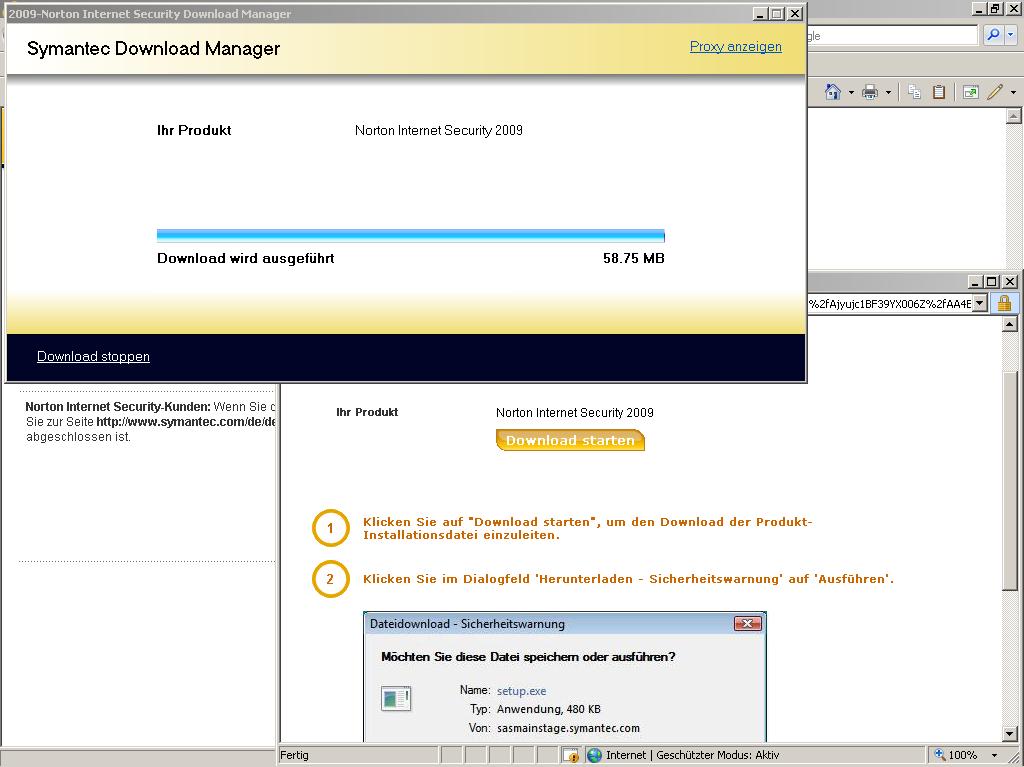Maximize the inner popup browser window
This screenshot has width=1024, height=767.
pyautogui.click(x=991, y=282)
